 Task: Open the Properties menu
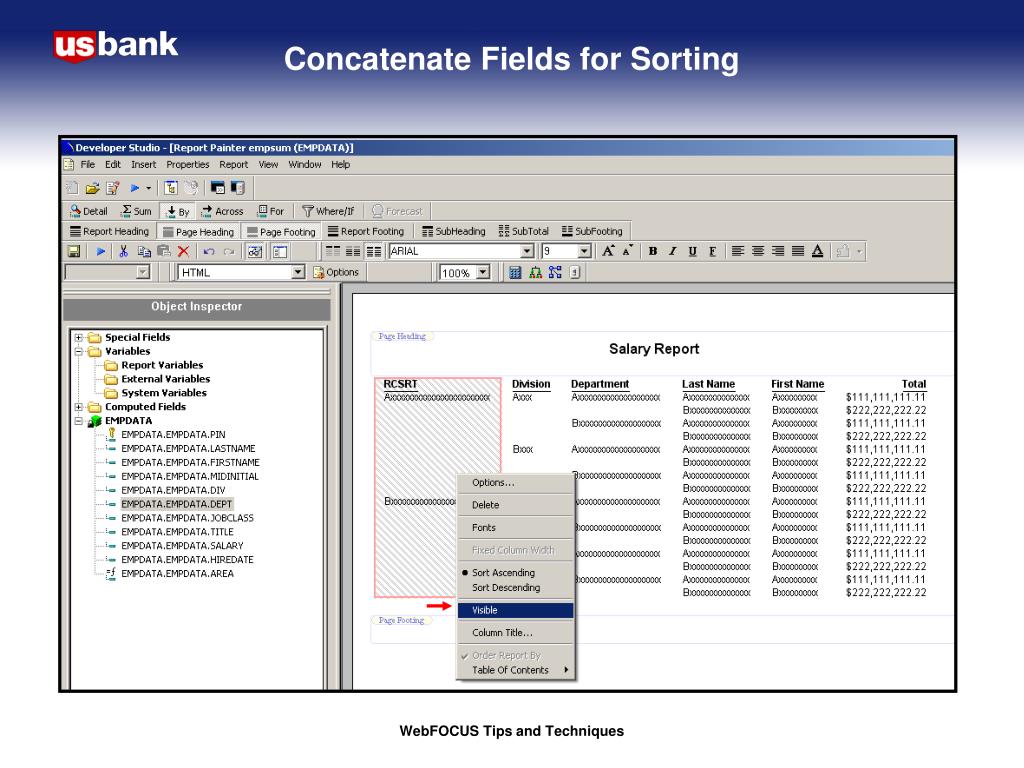pyautogui.click(x=187, y=165)
